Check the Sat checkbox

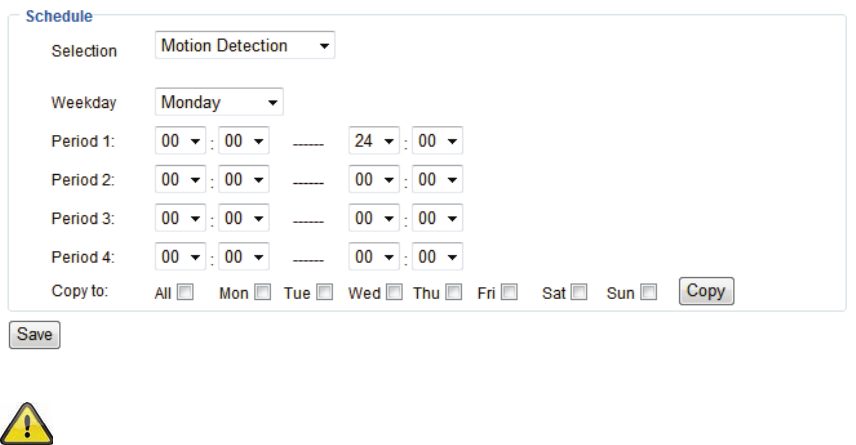click(x=579, y=292)
